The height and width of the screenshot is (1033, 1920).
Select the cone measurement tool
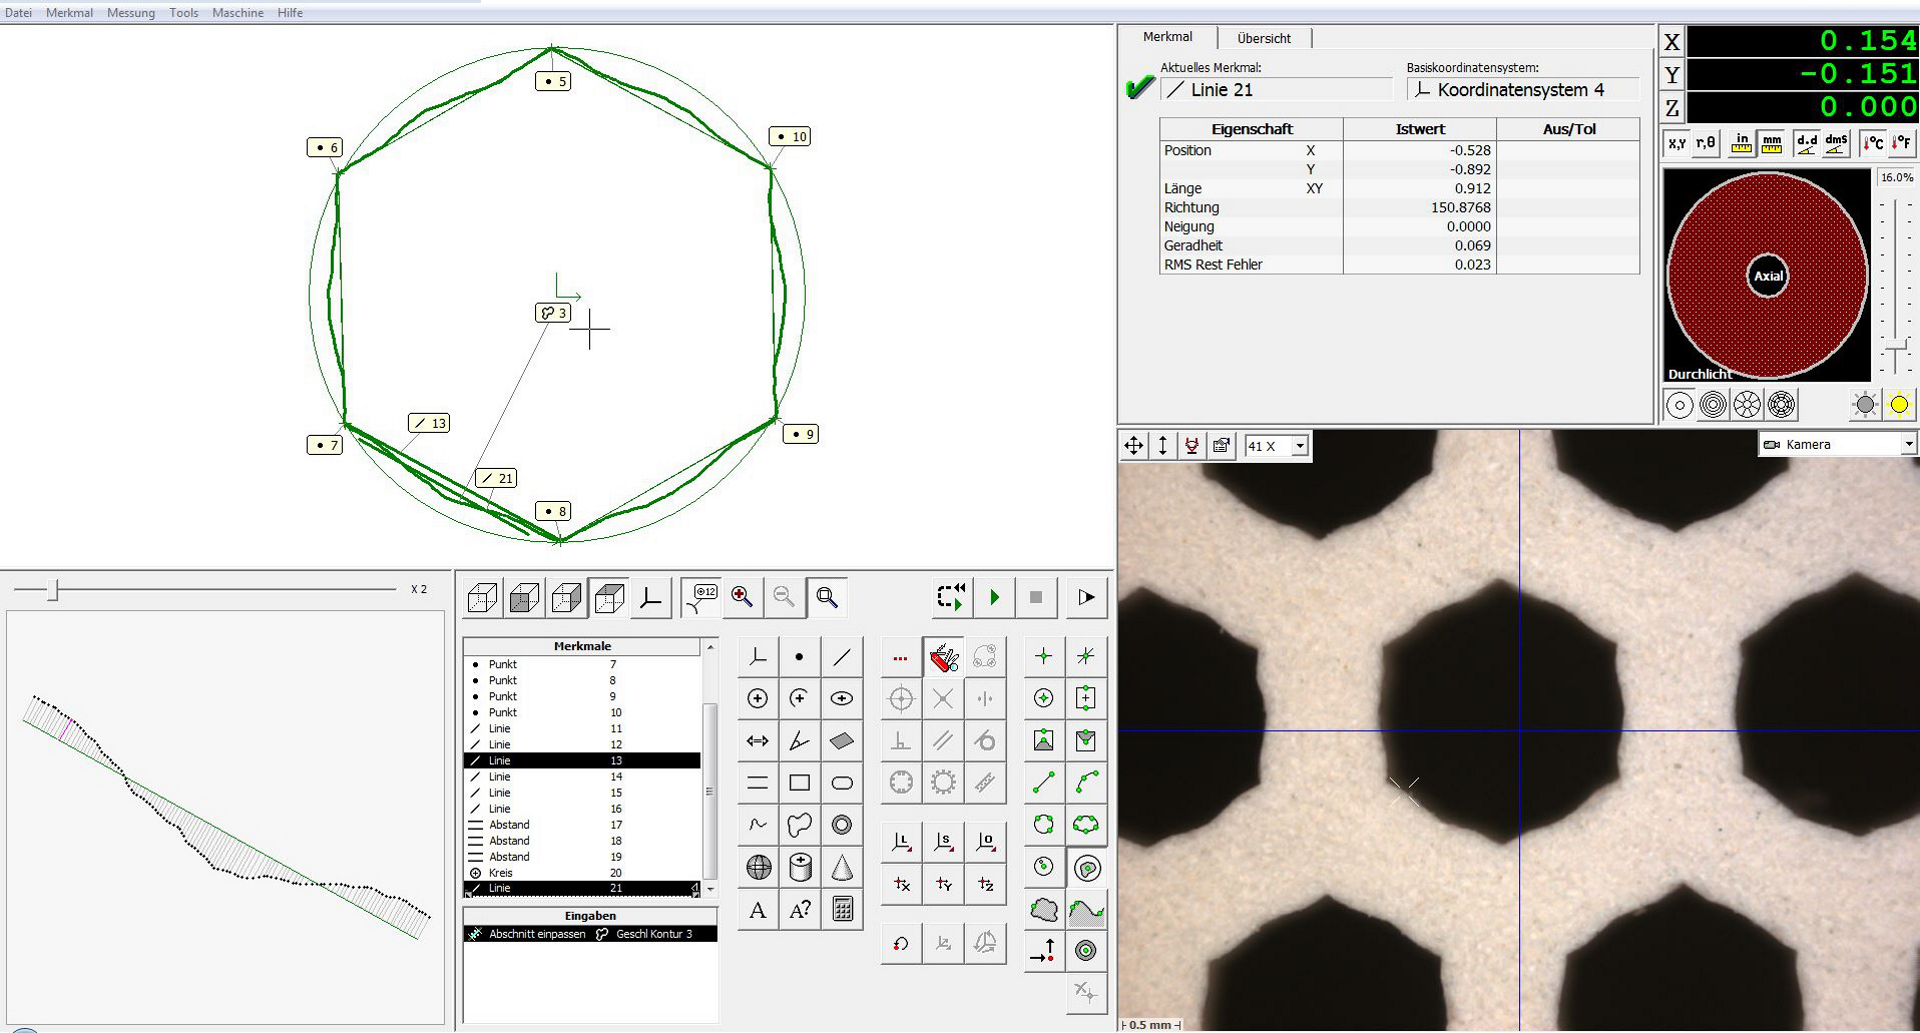pos(842,867)
